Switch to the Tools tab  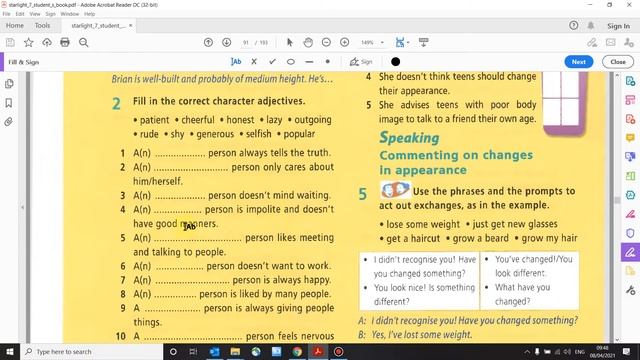pos(42,26)
